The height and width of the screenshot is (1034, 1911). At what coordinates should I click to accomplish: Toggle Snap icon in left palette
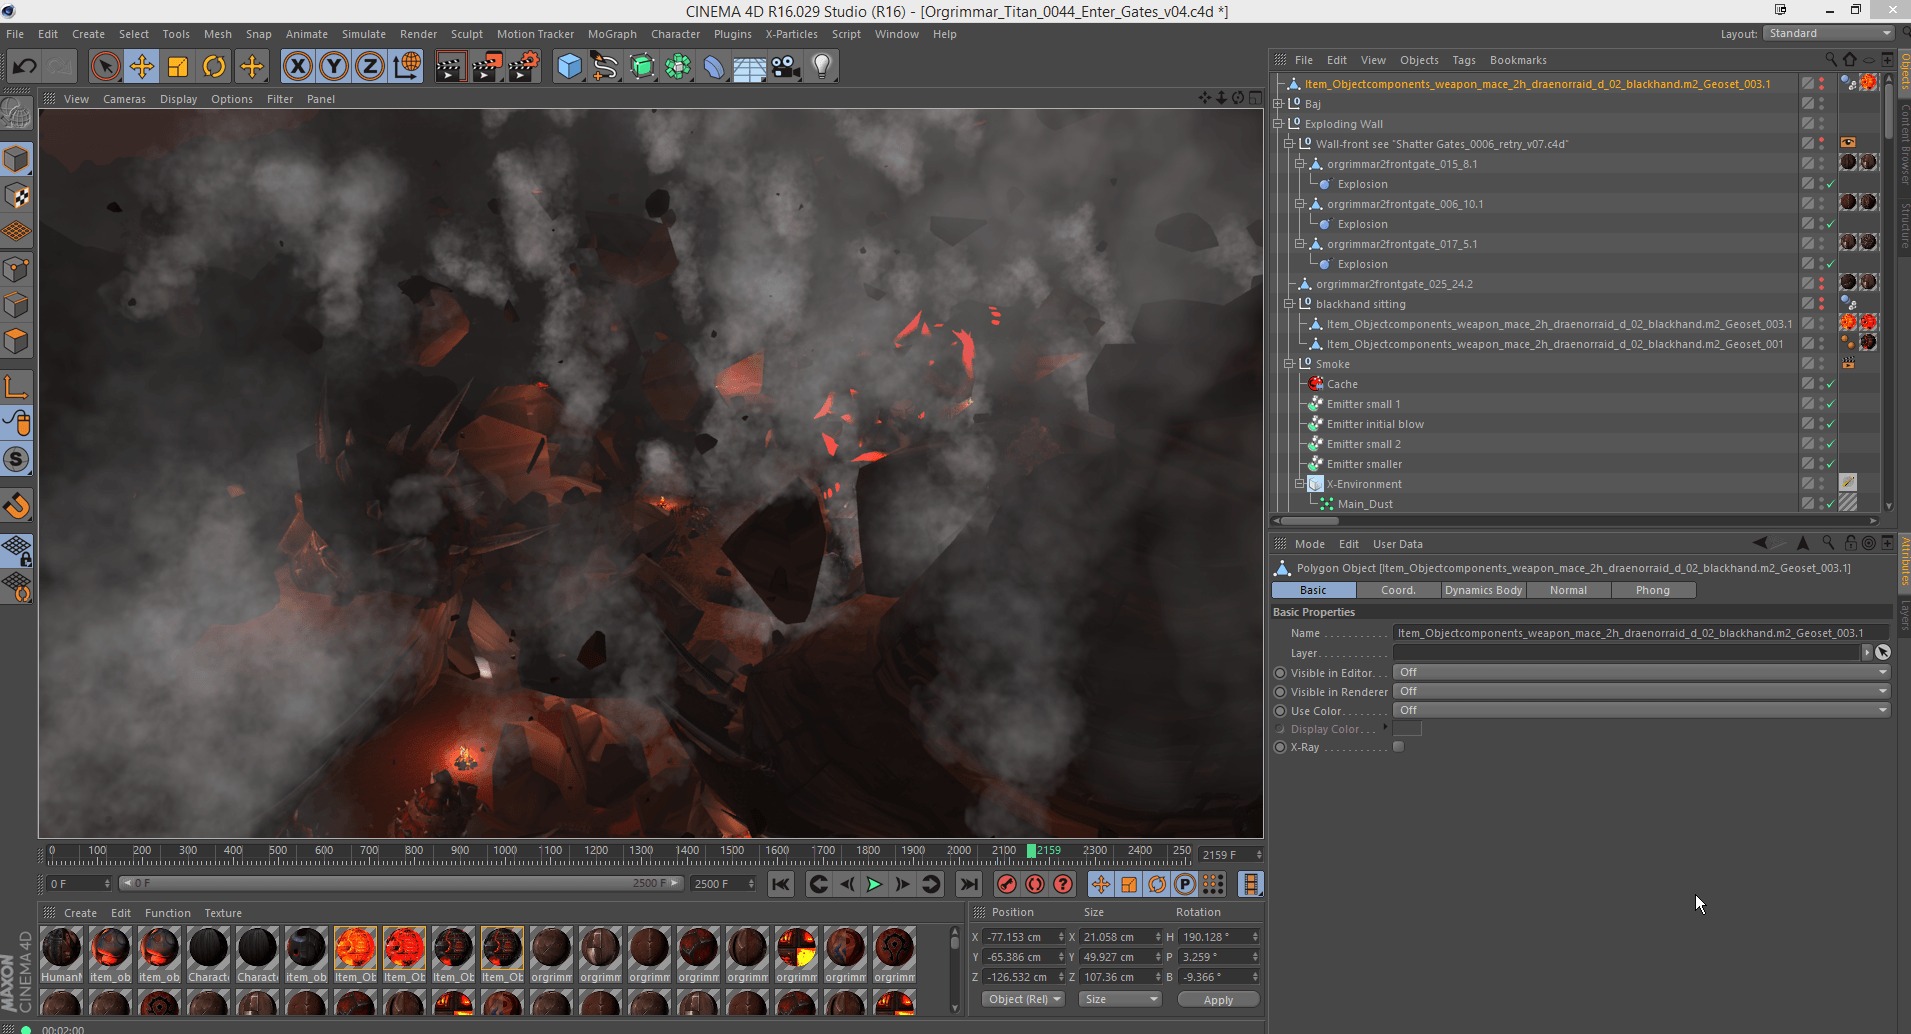coord(17,459)
